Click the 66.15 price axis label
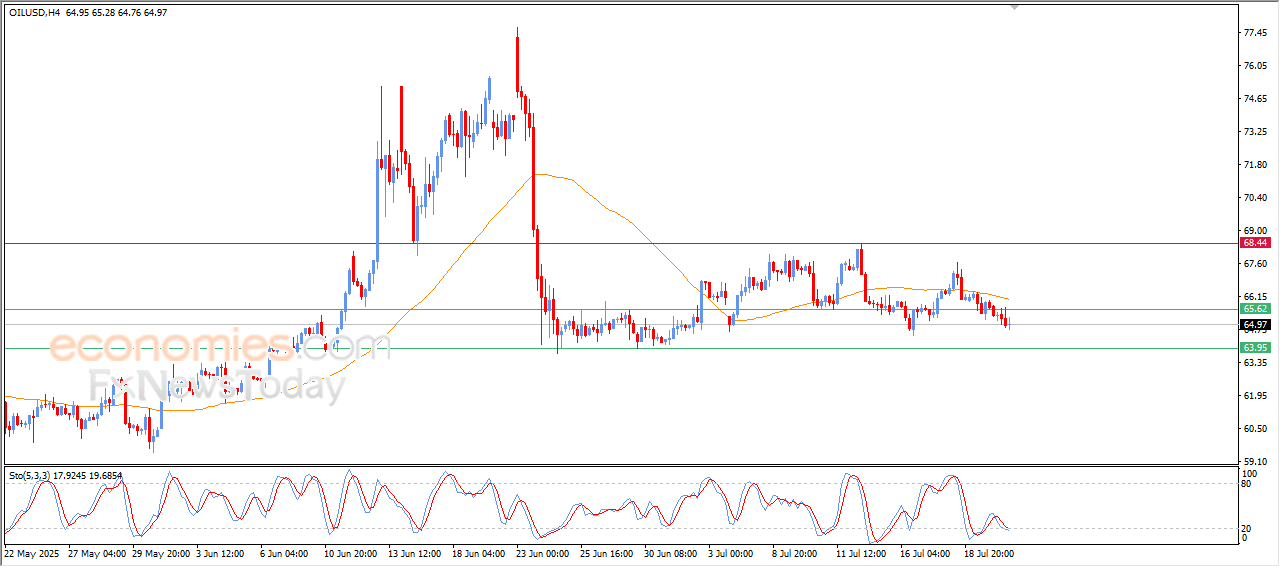The image size is (1280, 567). (x=1255, y=297)
